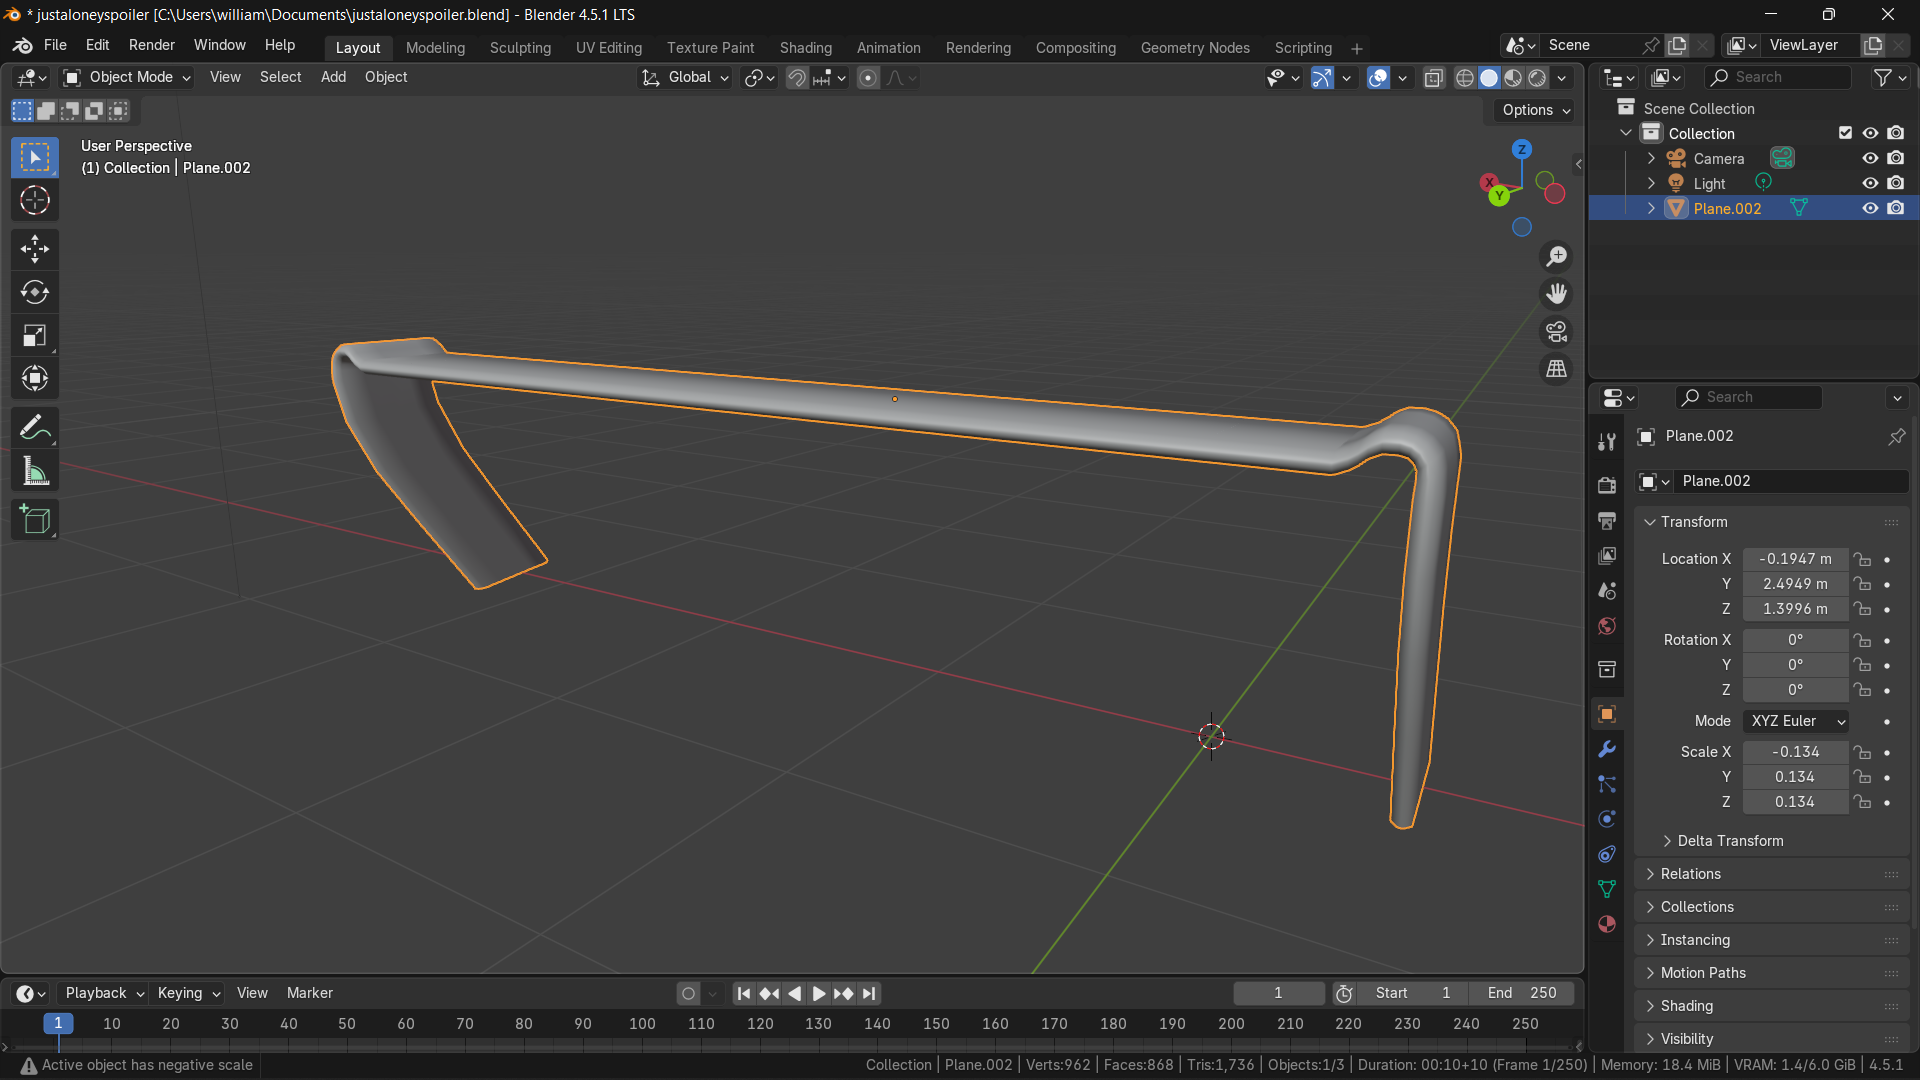
Task: Click frame 100 on the timeline ruler
Action: (x=642, y=1024)
